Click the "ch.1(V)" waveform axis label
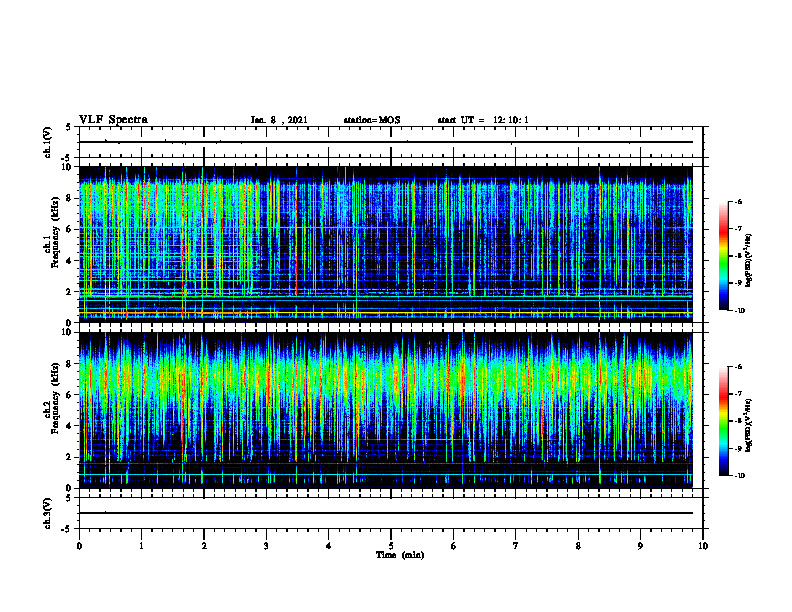The height and width of the screenshot is (612, 792). click(47, 142)
